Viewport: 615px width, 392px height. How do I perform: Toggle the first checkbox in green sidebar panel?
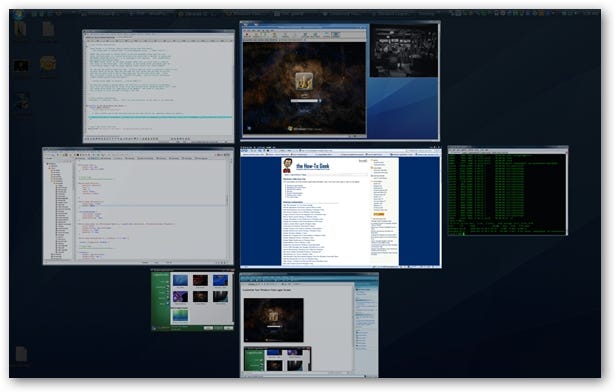[x=168, y=282]
